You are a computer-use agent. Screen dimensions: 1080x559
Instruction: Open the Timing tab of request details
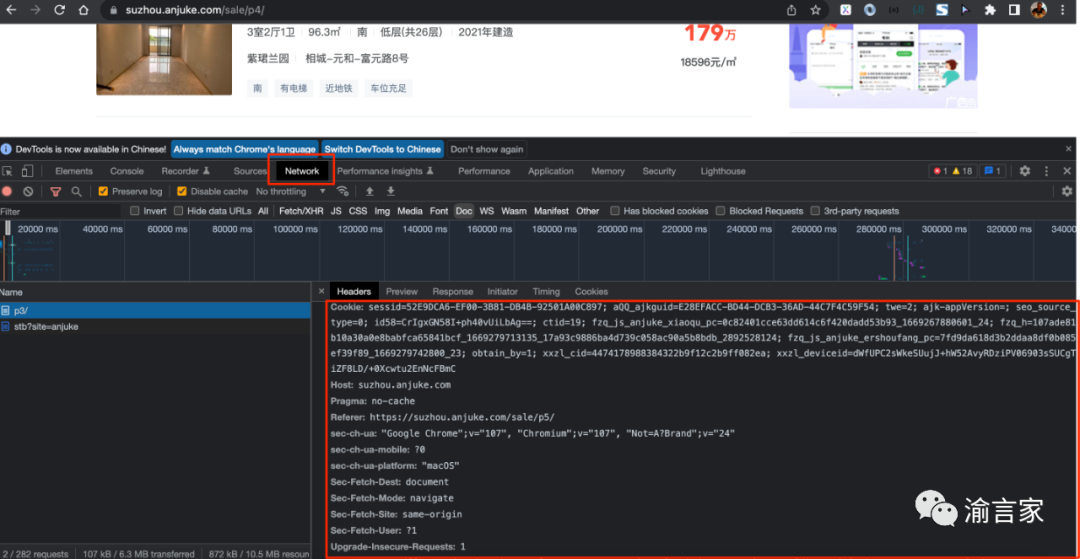click(x=546, y=292)
